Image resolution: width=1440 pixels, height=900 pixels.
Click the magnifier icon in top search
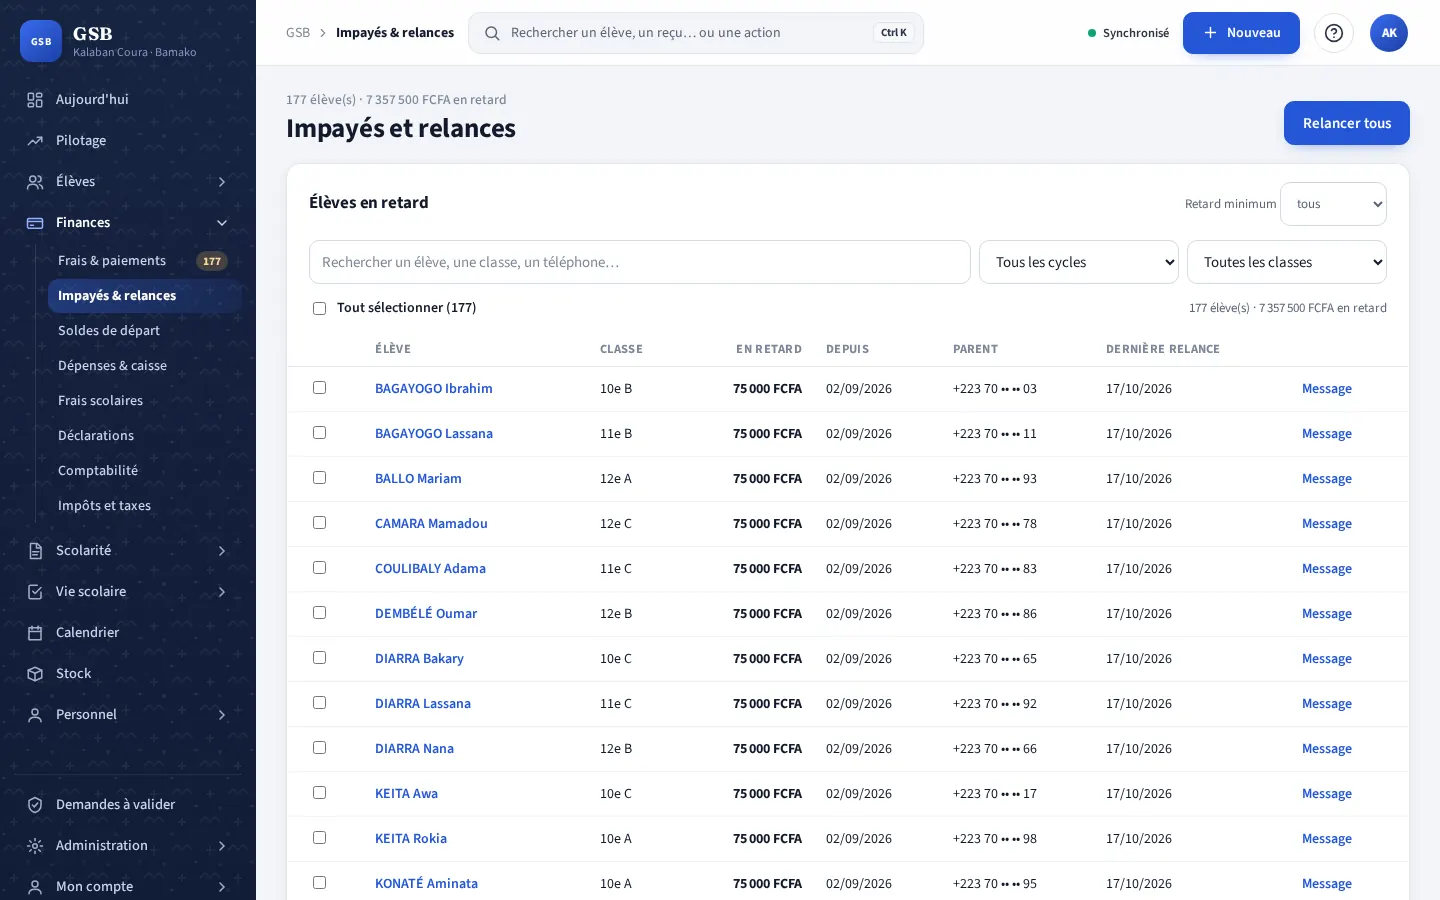[x=492, y=33]
